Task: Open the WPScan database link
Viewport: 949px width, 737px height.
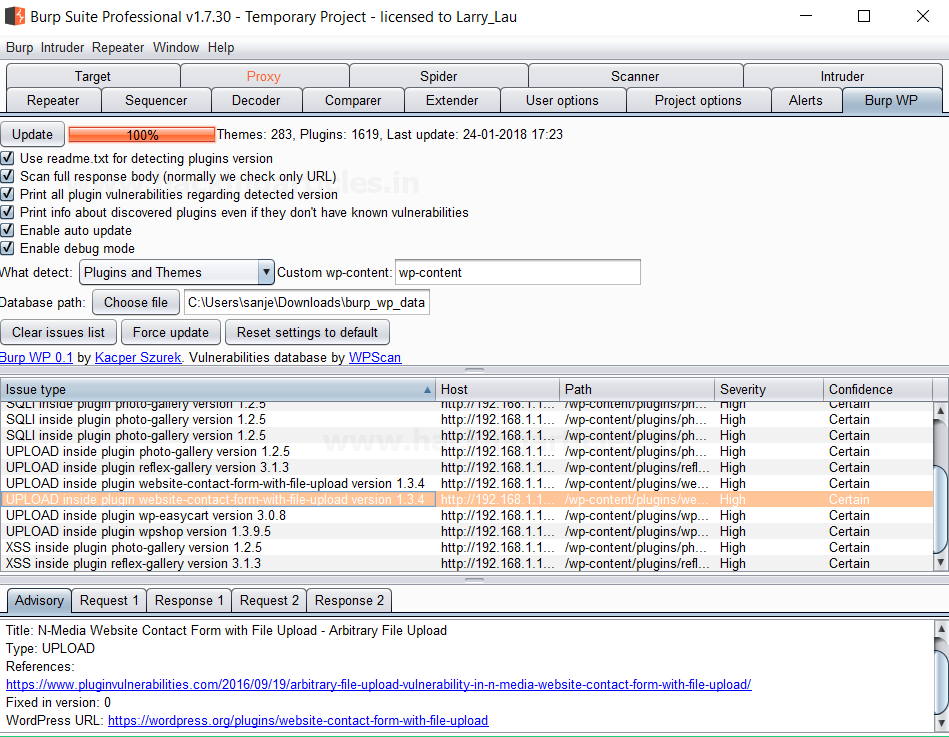Action: tap(375, 358)
